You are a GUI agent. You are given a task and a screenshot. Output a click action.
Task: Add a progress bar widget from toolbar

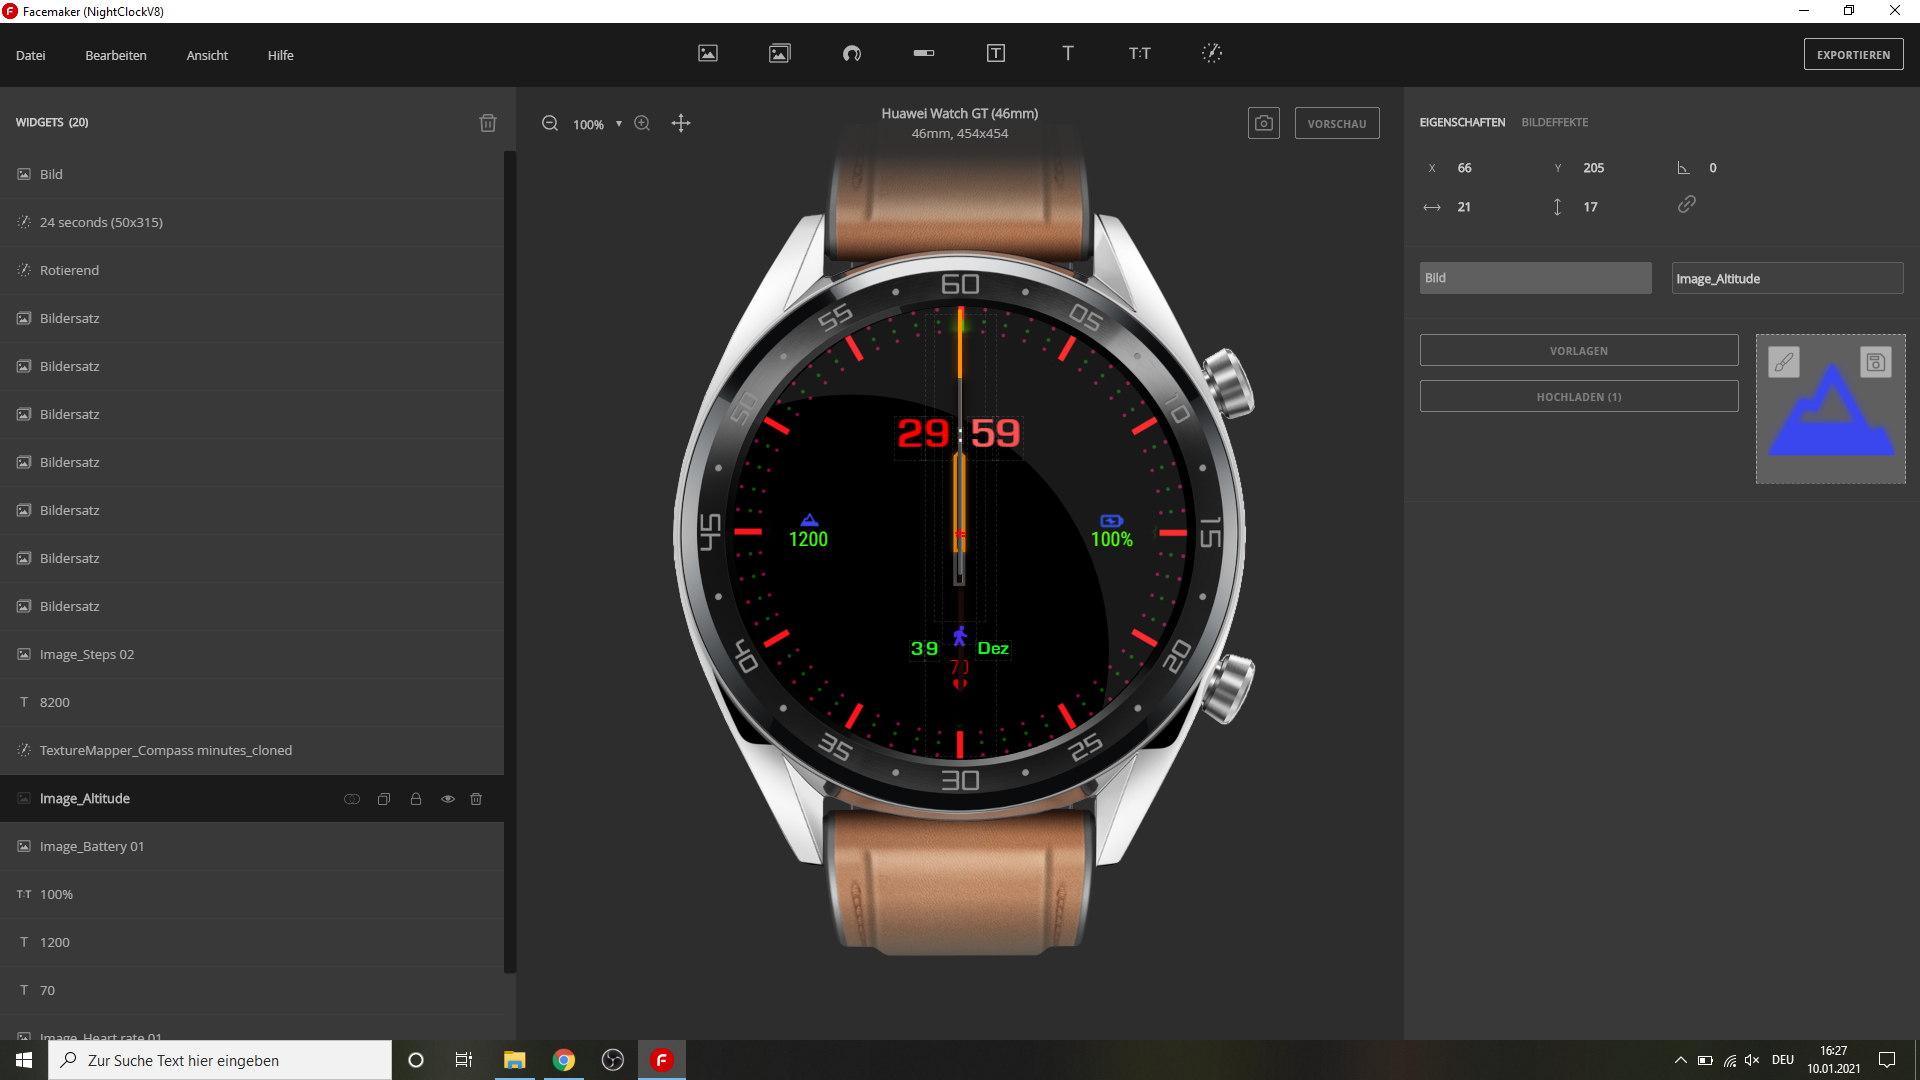click(x=924, y=53)
